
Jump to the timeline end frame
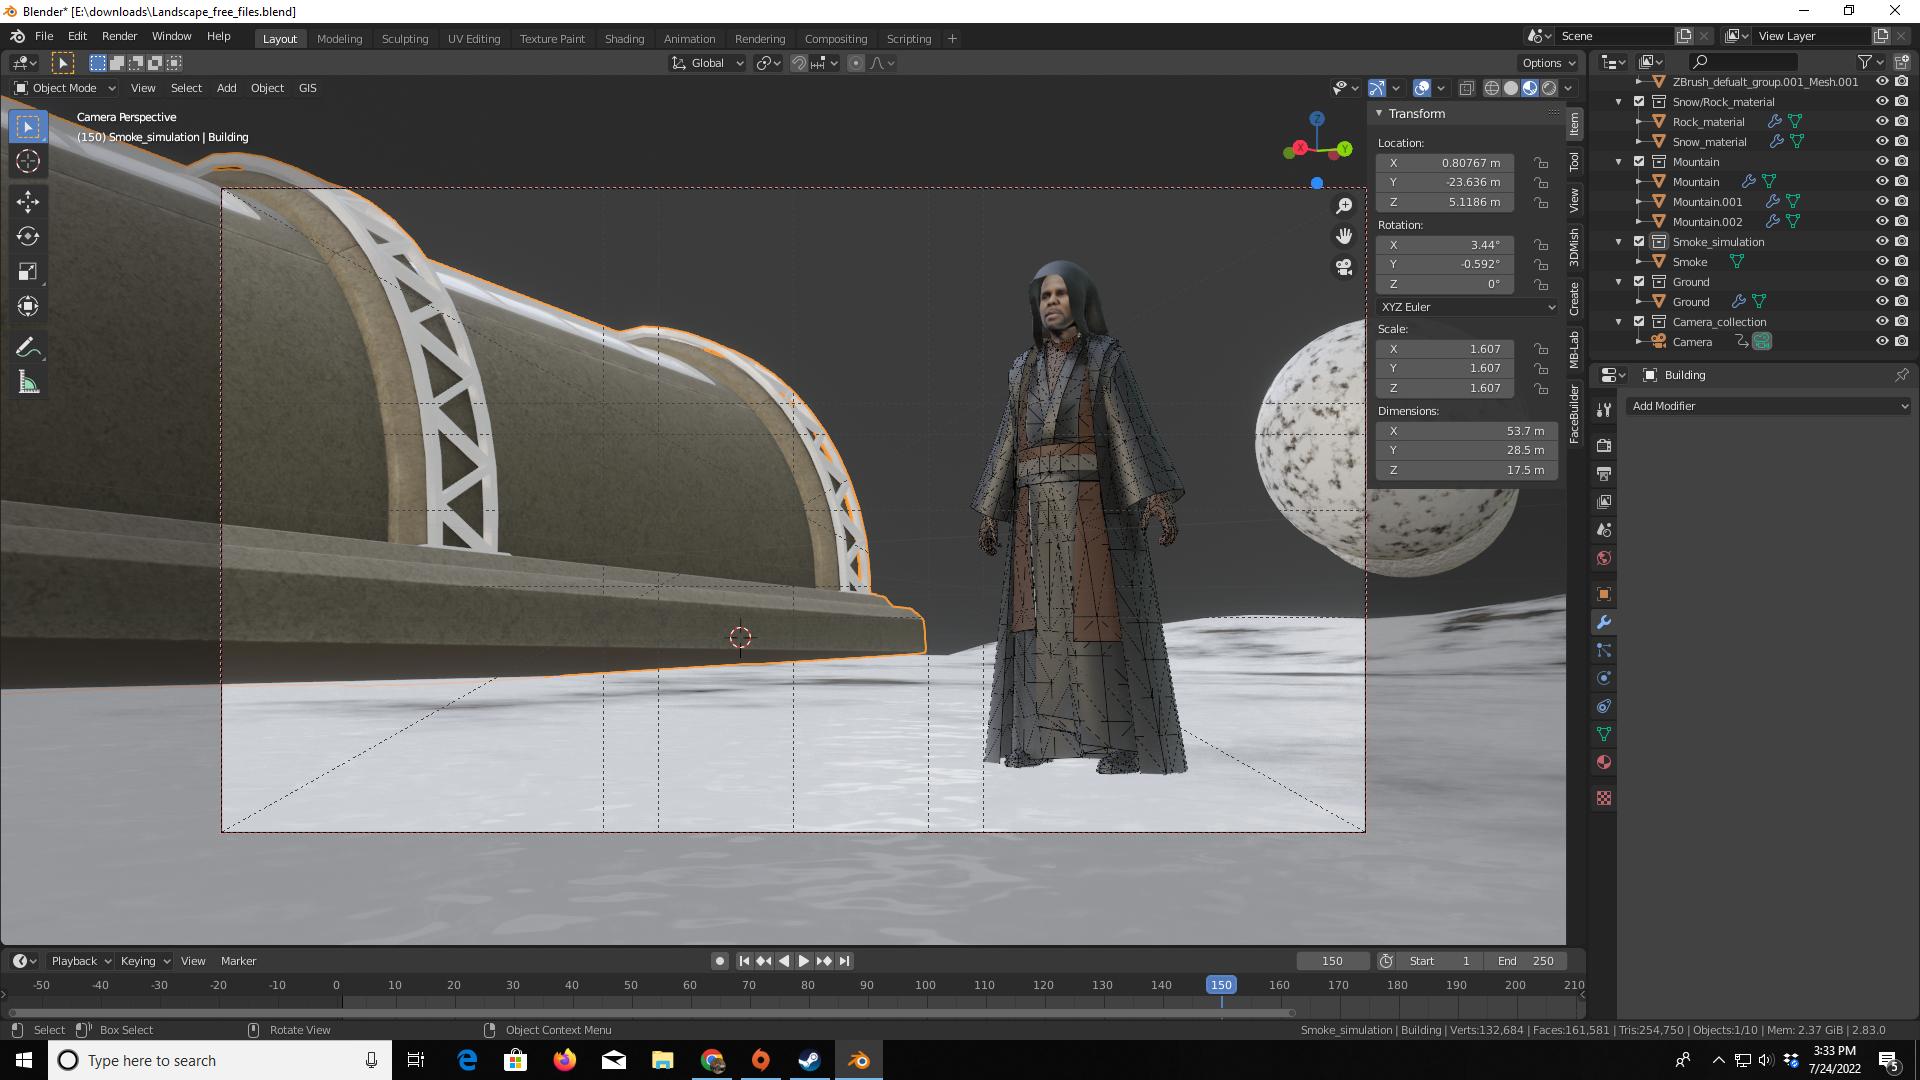coord(845,961)
